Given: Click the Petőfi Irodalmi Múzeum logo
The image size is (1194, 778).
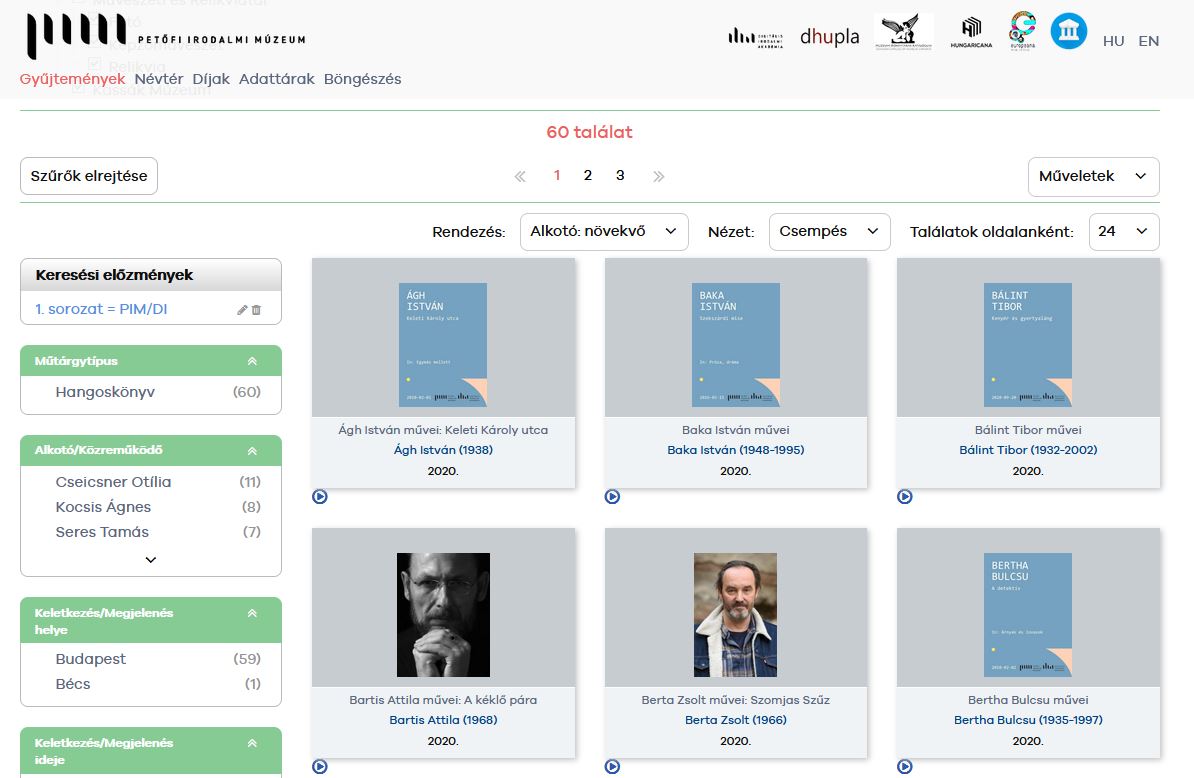Looking at the screenshot, I should (x=166, y=37).
